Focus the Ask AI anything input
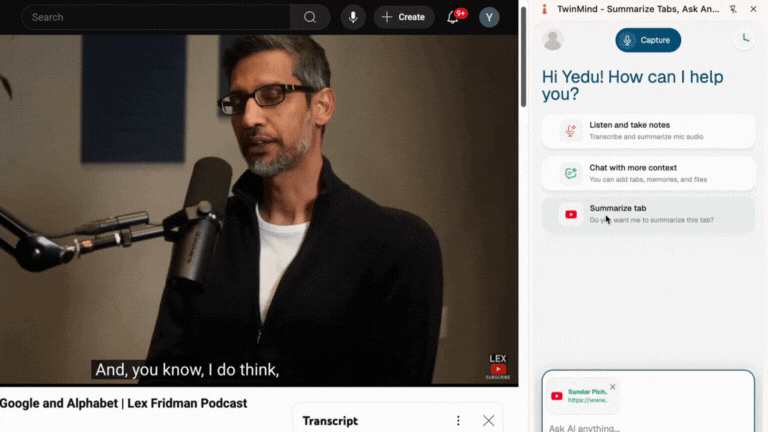This screenshot has height=432, width=768. (648, 428)
